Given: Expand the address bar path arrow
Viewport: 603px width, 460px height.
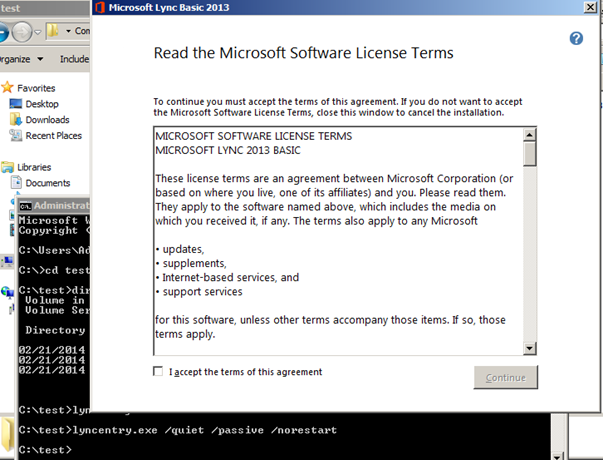Looking at the screenshot, I should (68, 31).
